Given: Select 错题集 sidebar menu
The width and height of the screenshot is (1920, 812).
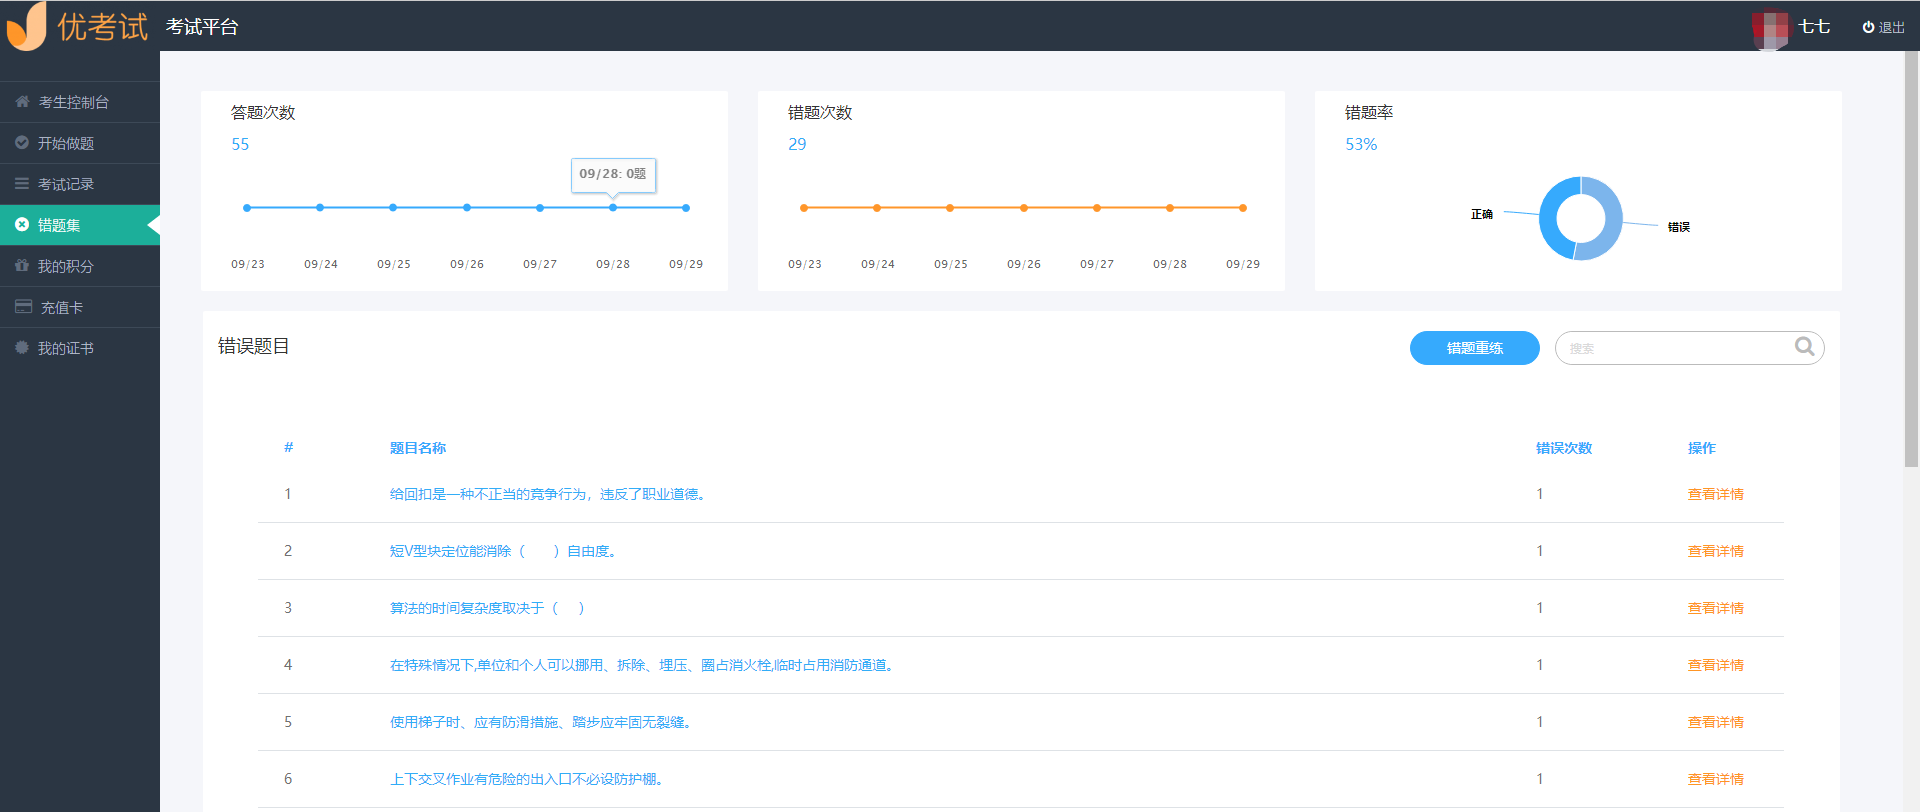Looking at the screenshot, I should coord(80,225).
